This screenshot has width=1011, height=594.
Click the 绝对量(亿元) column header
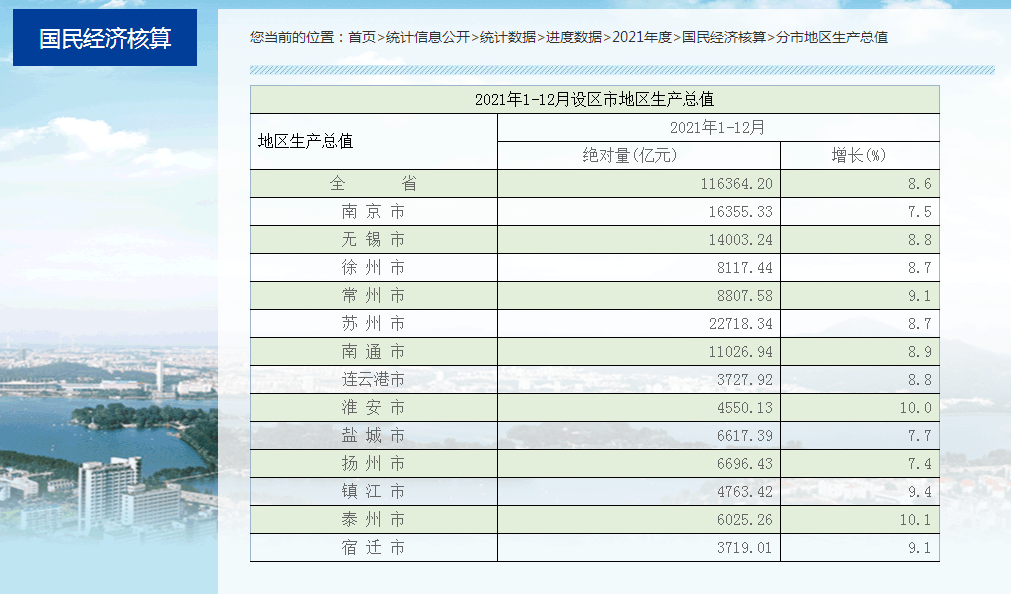[637, 156]
